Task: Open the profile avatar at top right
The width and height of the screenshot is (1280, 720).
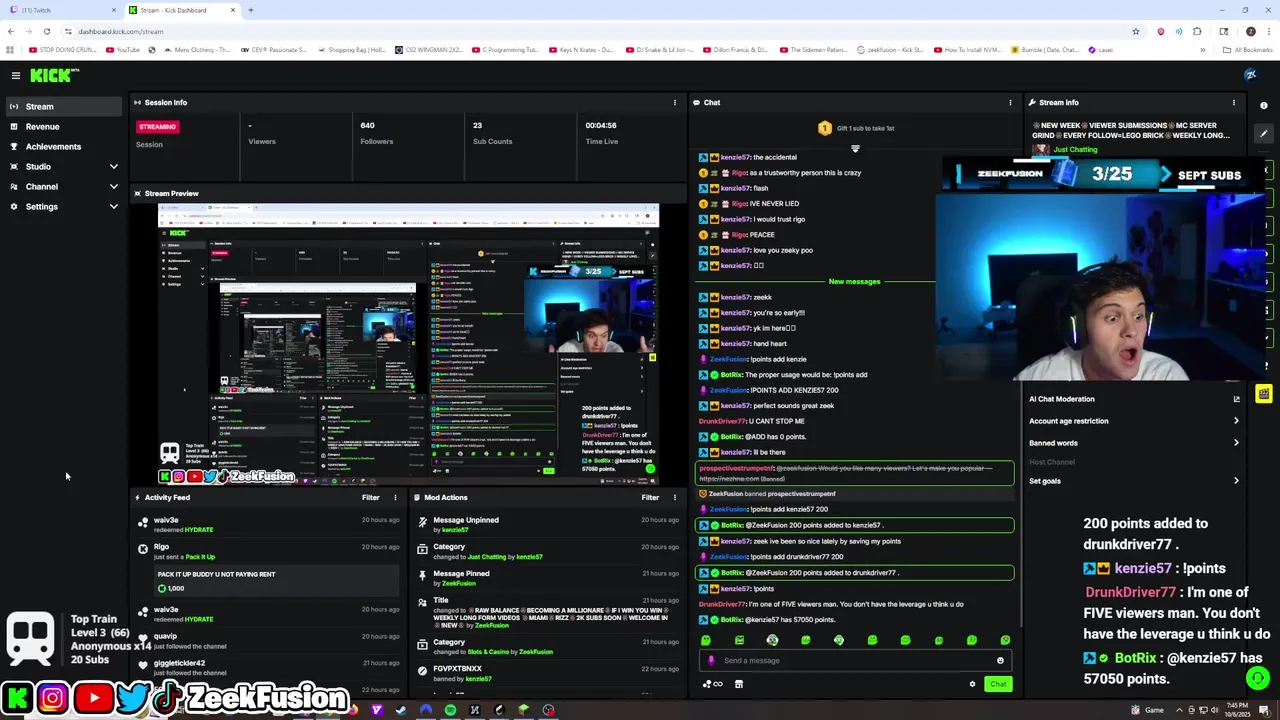Action: (x=1250, y=75)
